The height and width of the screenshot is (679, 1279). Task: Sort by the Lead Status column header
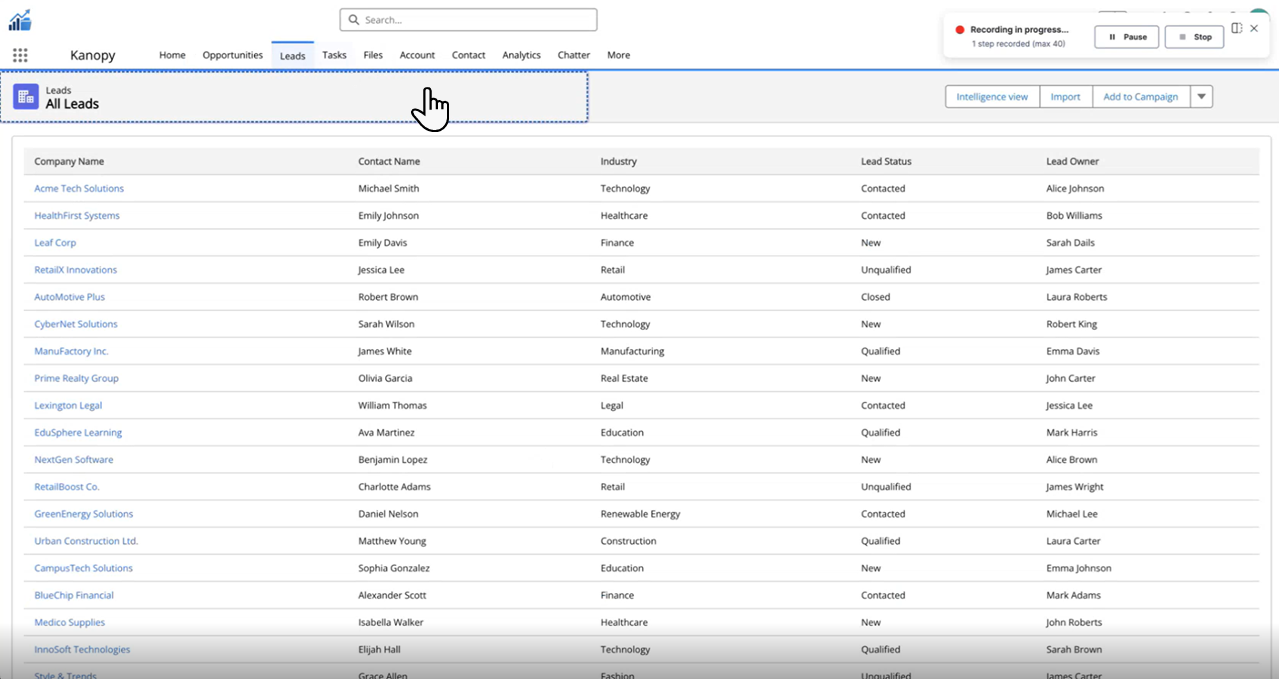point(886,161)
